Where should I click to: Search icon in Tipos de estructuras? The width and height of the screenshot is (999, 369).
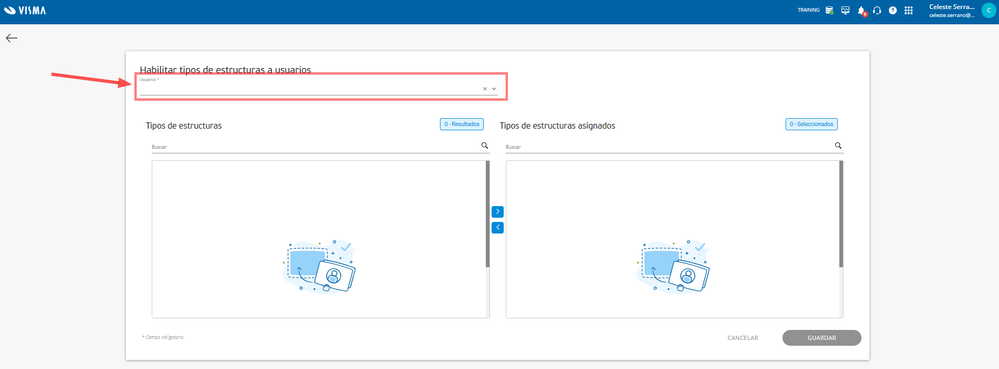tap(485, 146)
